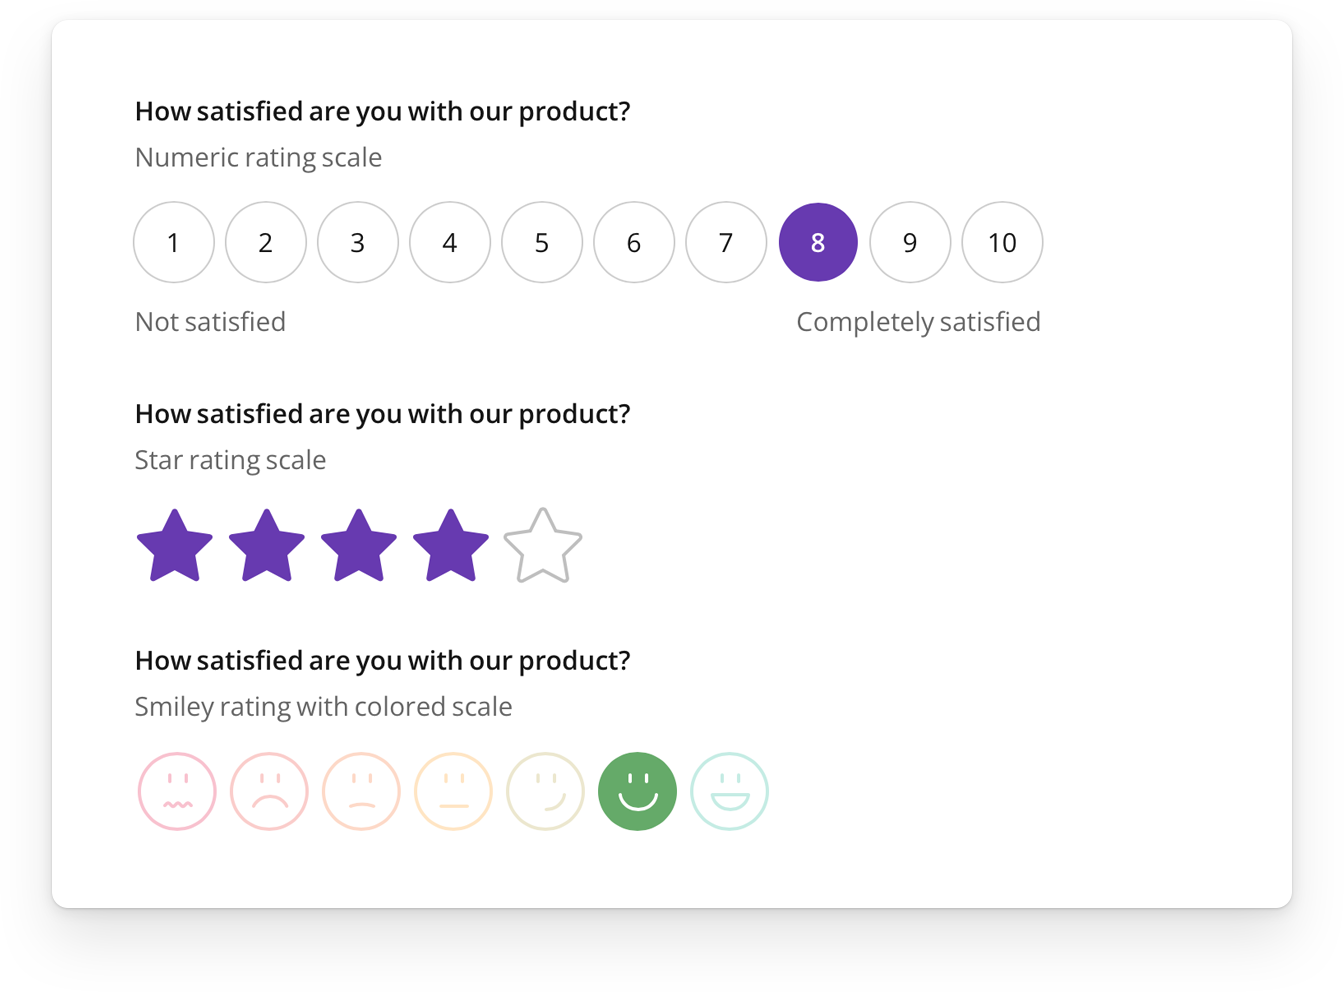Click the highlighted rating 8
Viewport: 1344px width, 992px height.
click(818, 242)
